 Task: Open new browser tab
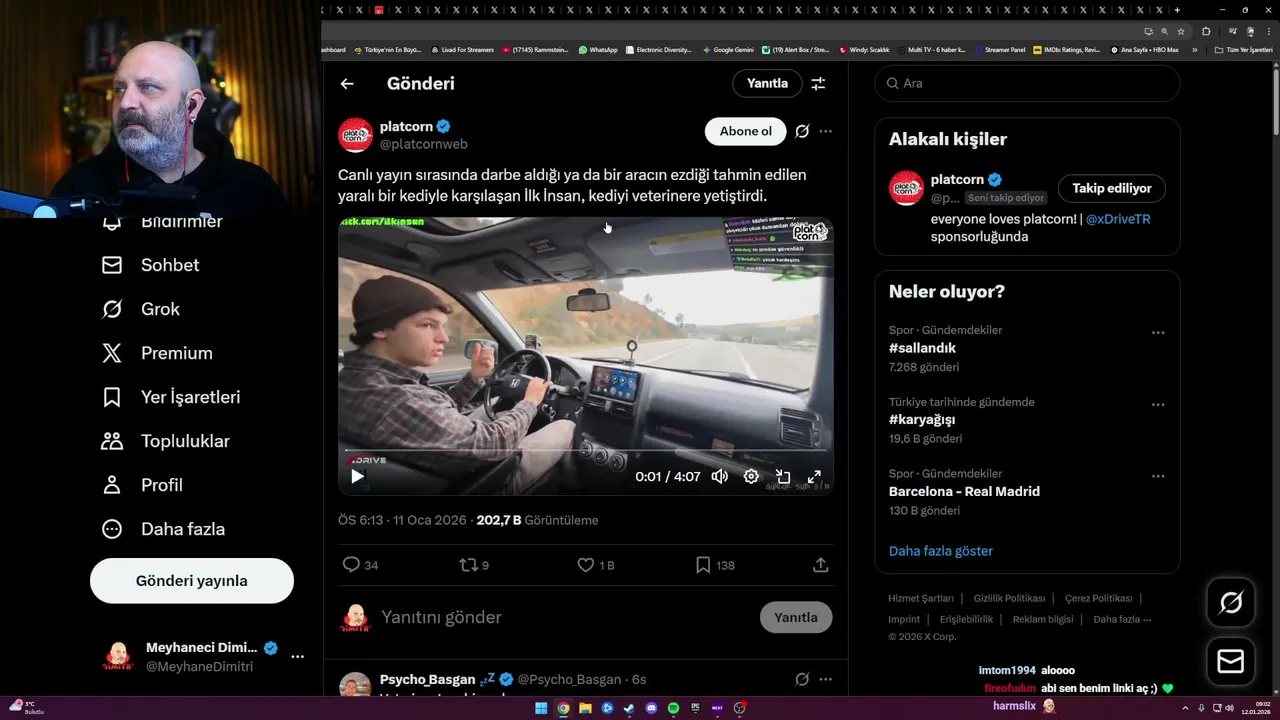pos(1177,10)
